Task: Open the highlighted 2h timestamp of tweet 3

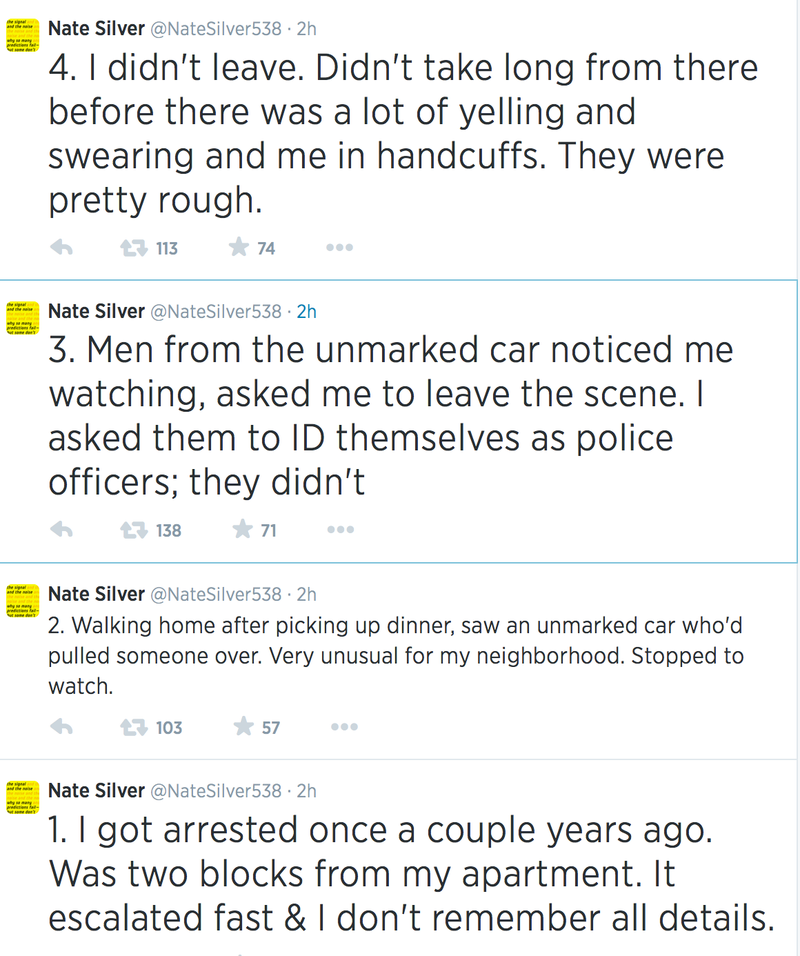Action: pyautogui.click(x=307, y=312)
